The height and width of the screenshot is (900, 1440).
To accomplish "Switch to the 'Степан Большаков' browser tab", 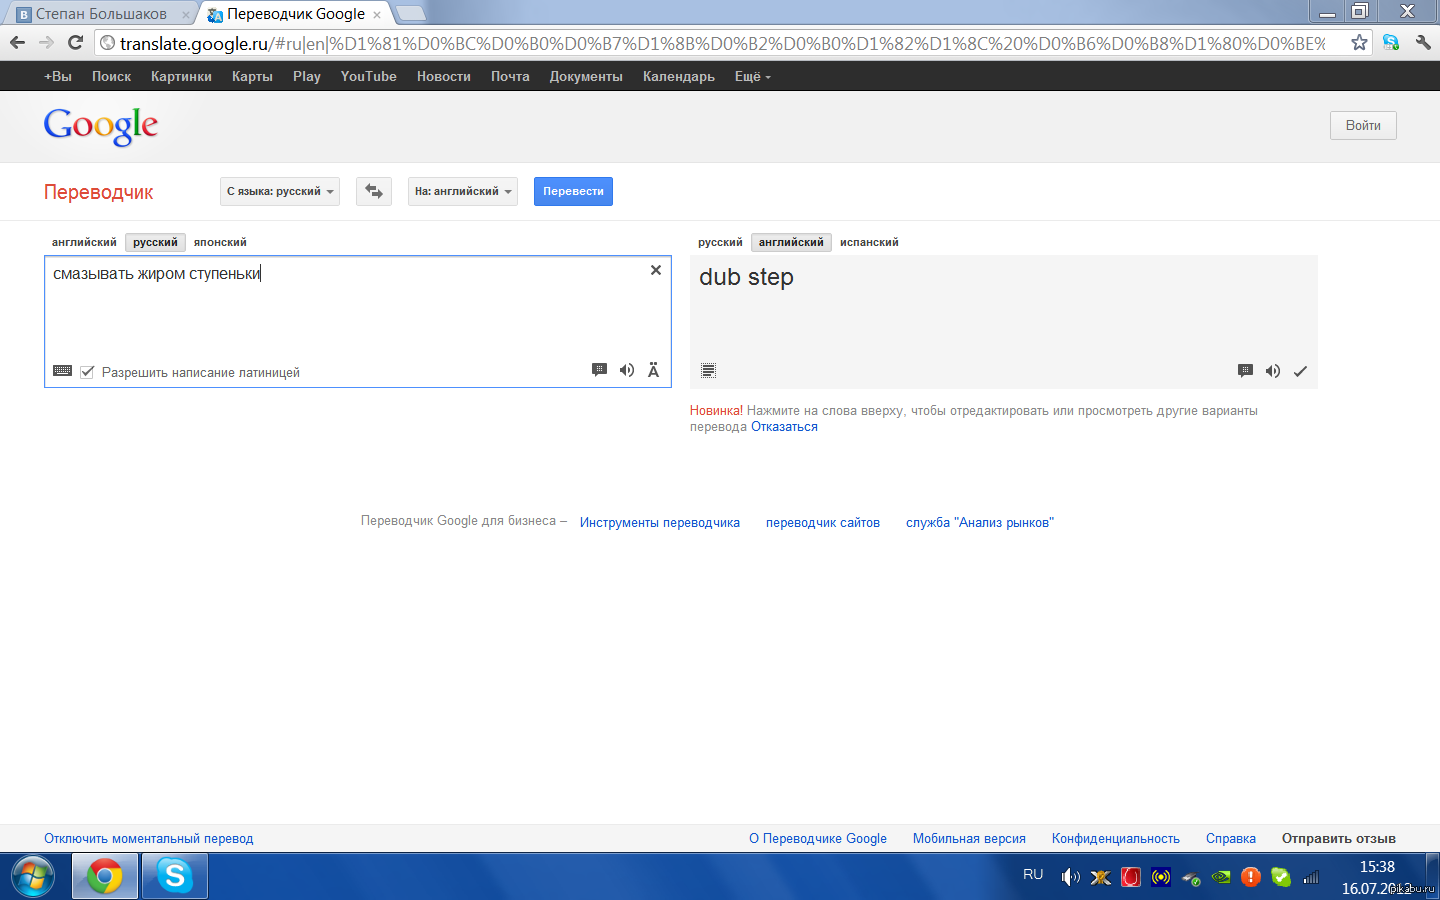I will coord(101,14).
